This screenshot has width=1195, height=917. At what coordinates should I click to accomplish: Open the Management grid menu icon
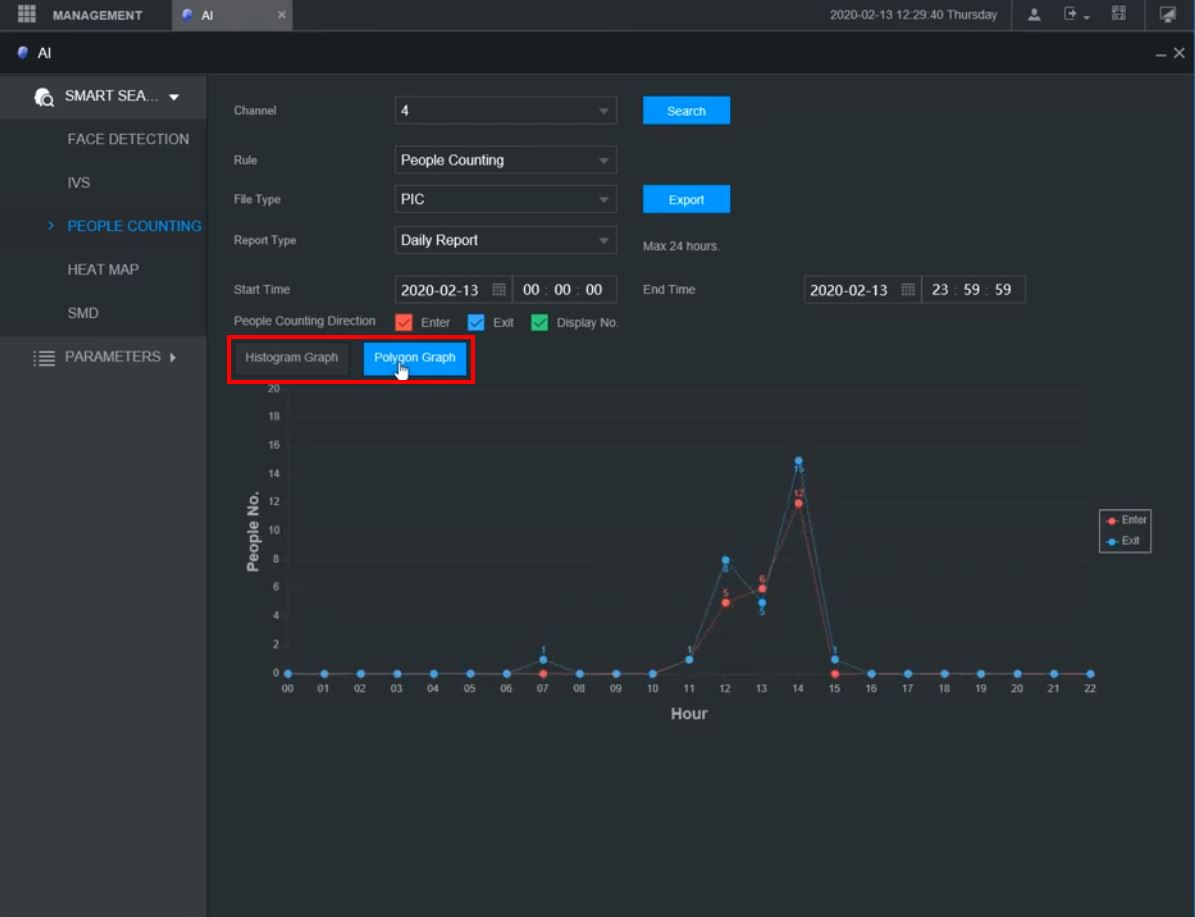[27, 14]
